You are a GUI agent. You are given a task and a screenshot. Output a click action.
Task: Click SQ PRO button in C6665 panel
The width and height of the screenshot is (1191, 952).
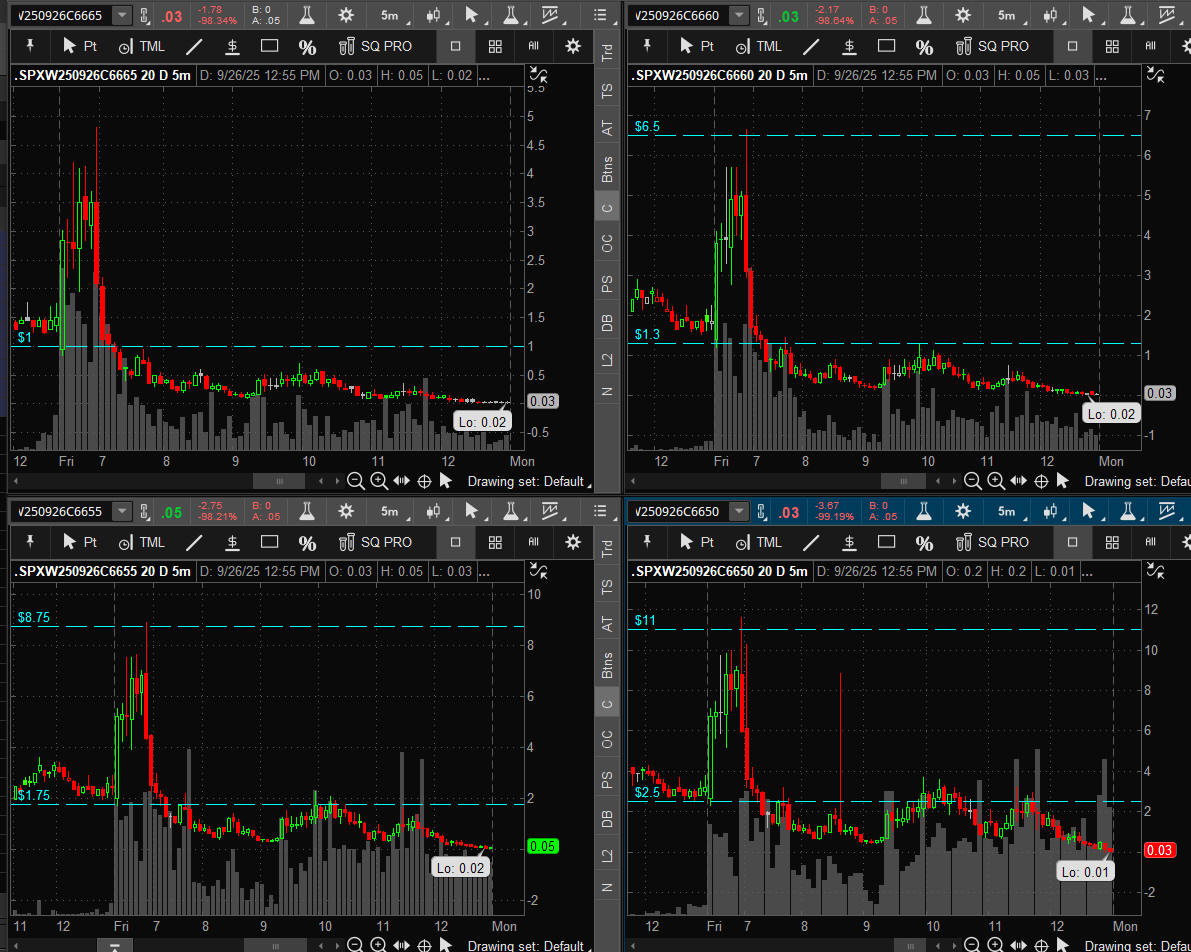[x=376, y=46]
